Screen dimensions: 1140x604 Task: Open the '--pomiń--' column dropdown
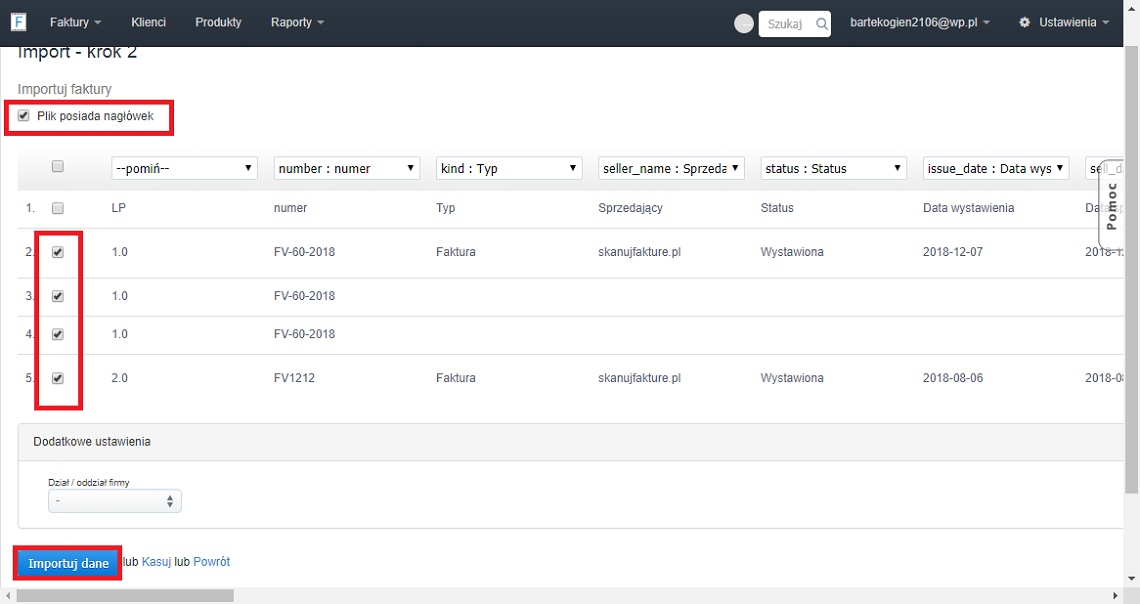(x=184, y=168)
